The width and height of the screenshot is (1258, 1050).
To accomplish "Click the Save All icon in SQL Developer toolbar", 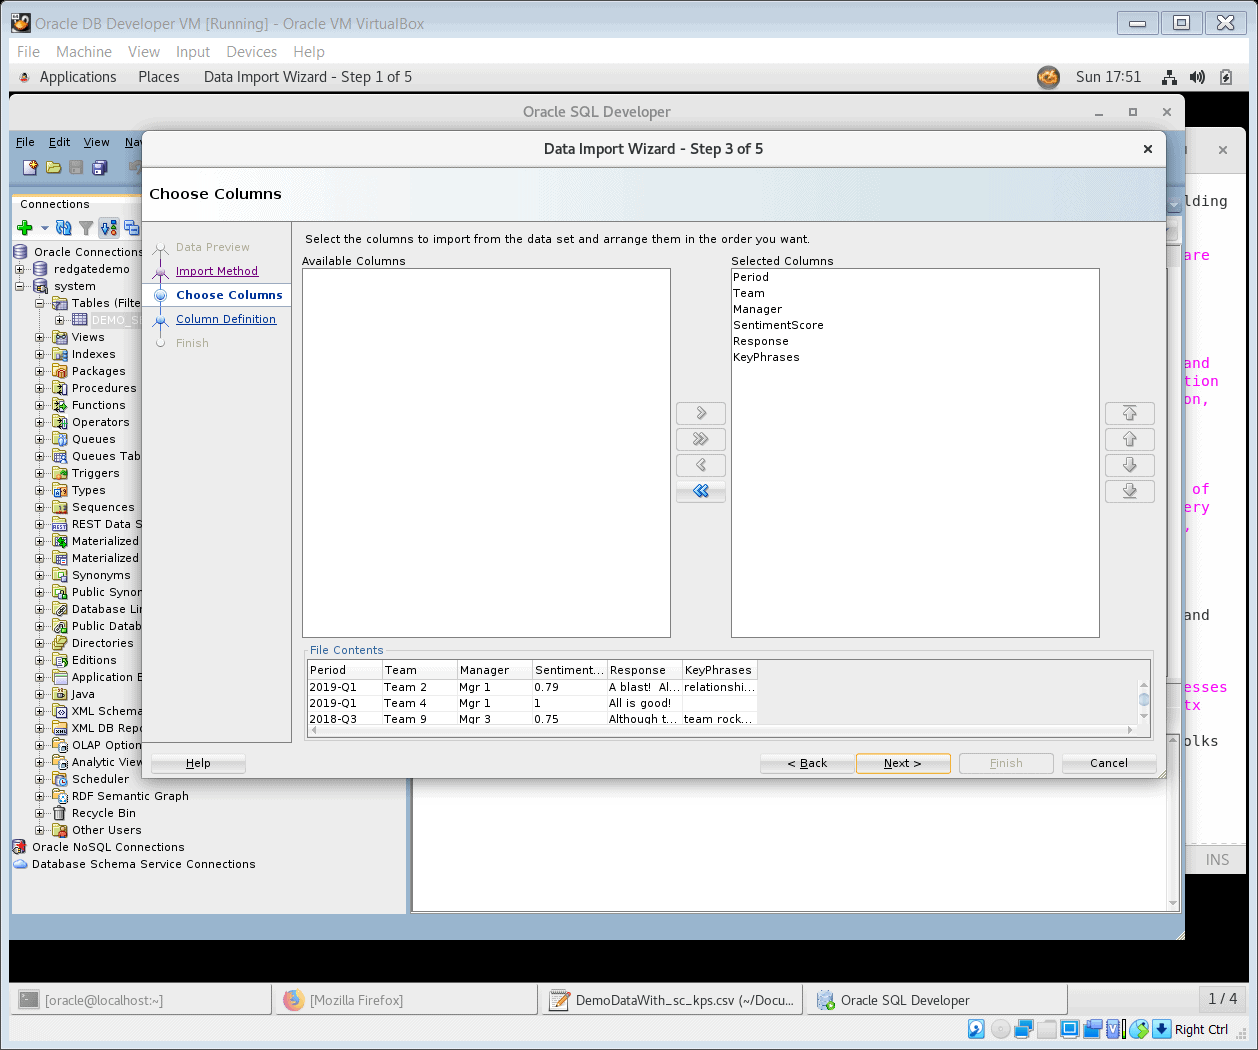I will tap(99, 168).
